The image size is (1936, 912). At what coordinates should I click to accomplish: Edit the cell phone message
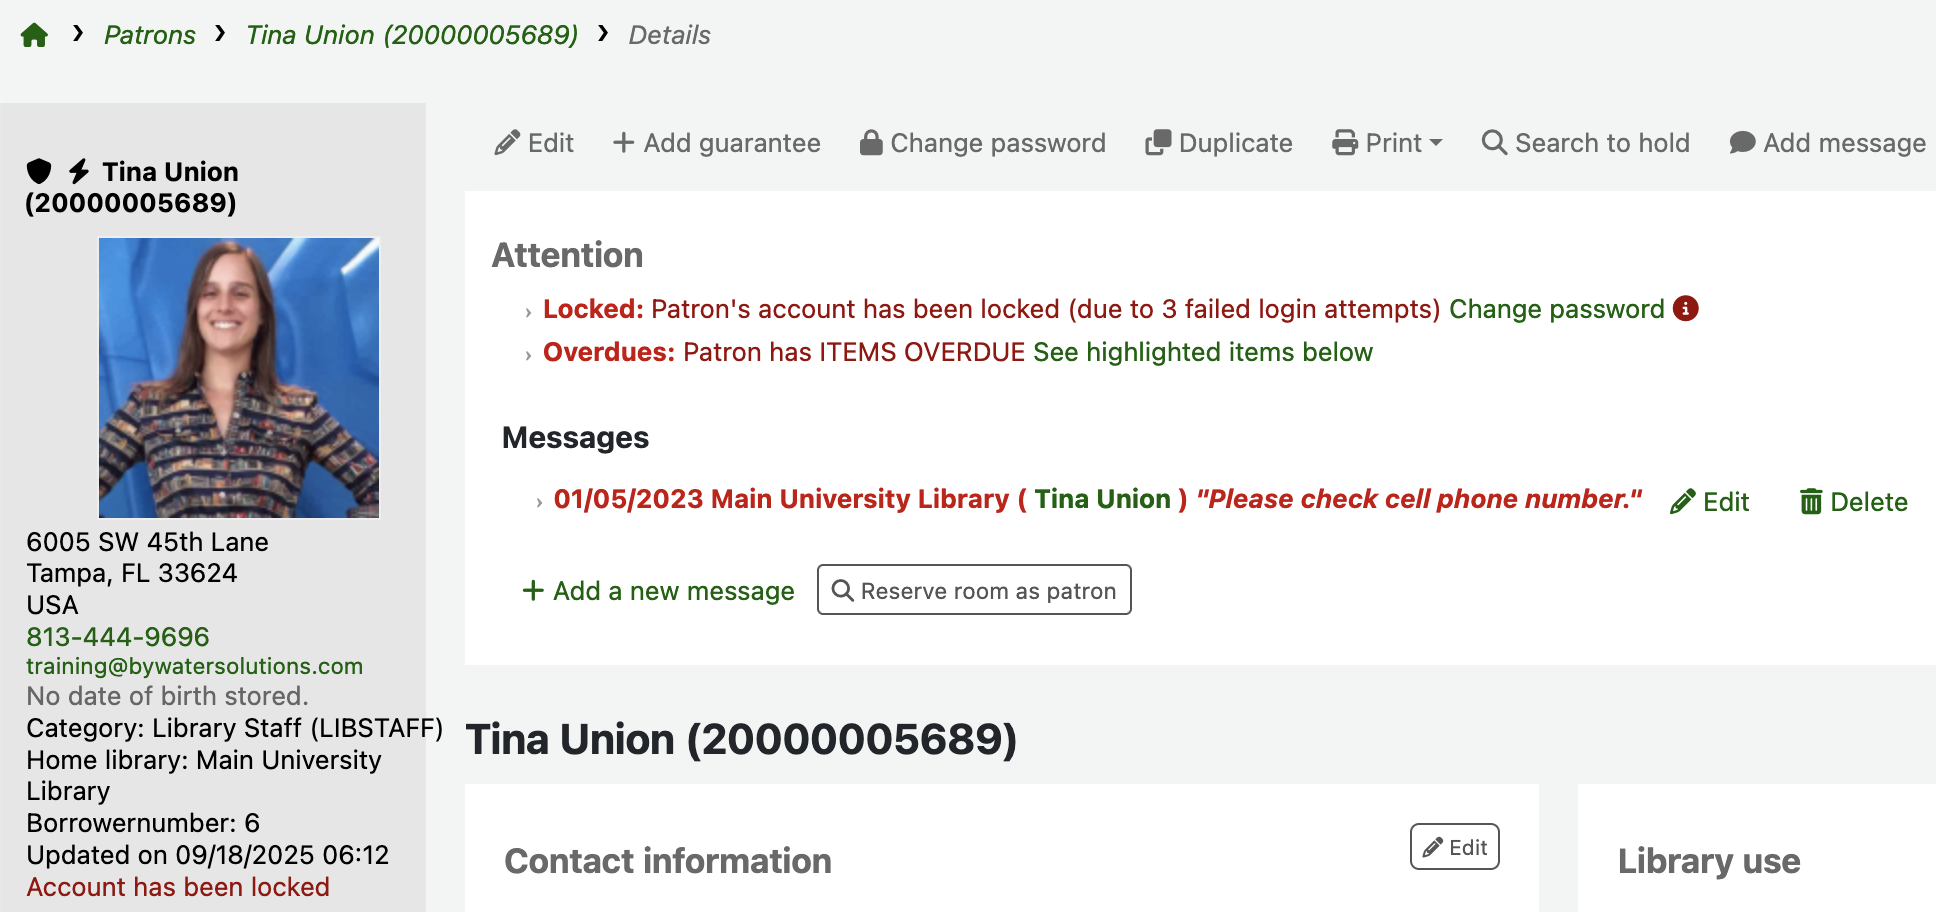1709,502
